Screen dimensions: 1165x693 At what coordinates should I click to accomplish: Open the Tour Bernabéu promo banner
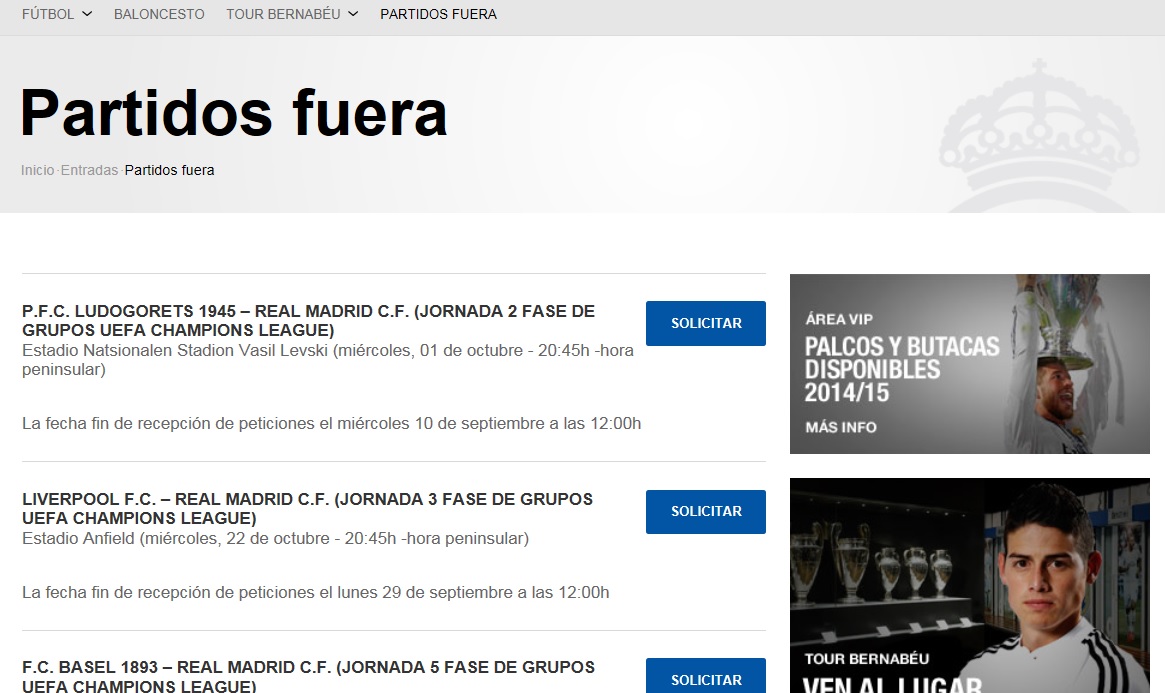coord(969,585)
